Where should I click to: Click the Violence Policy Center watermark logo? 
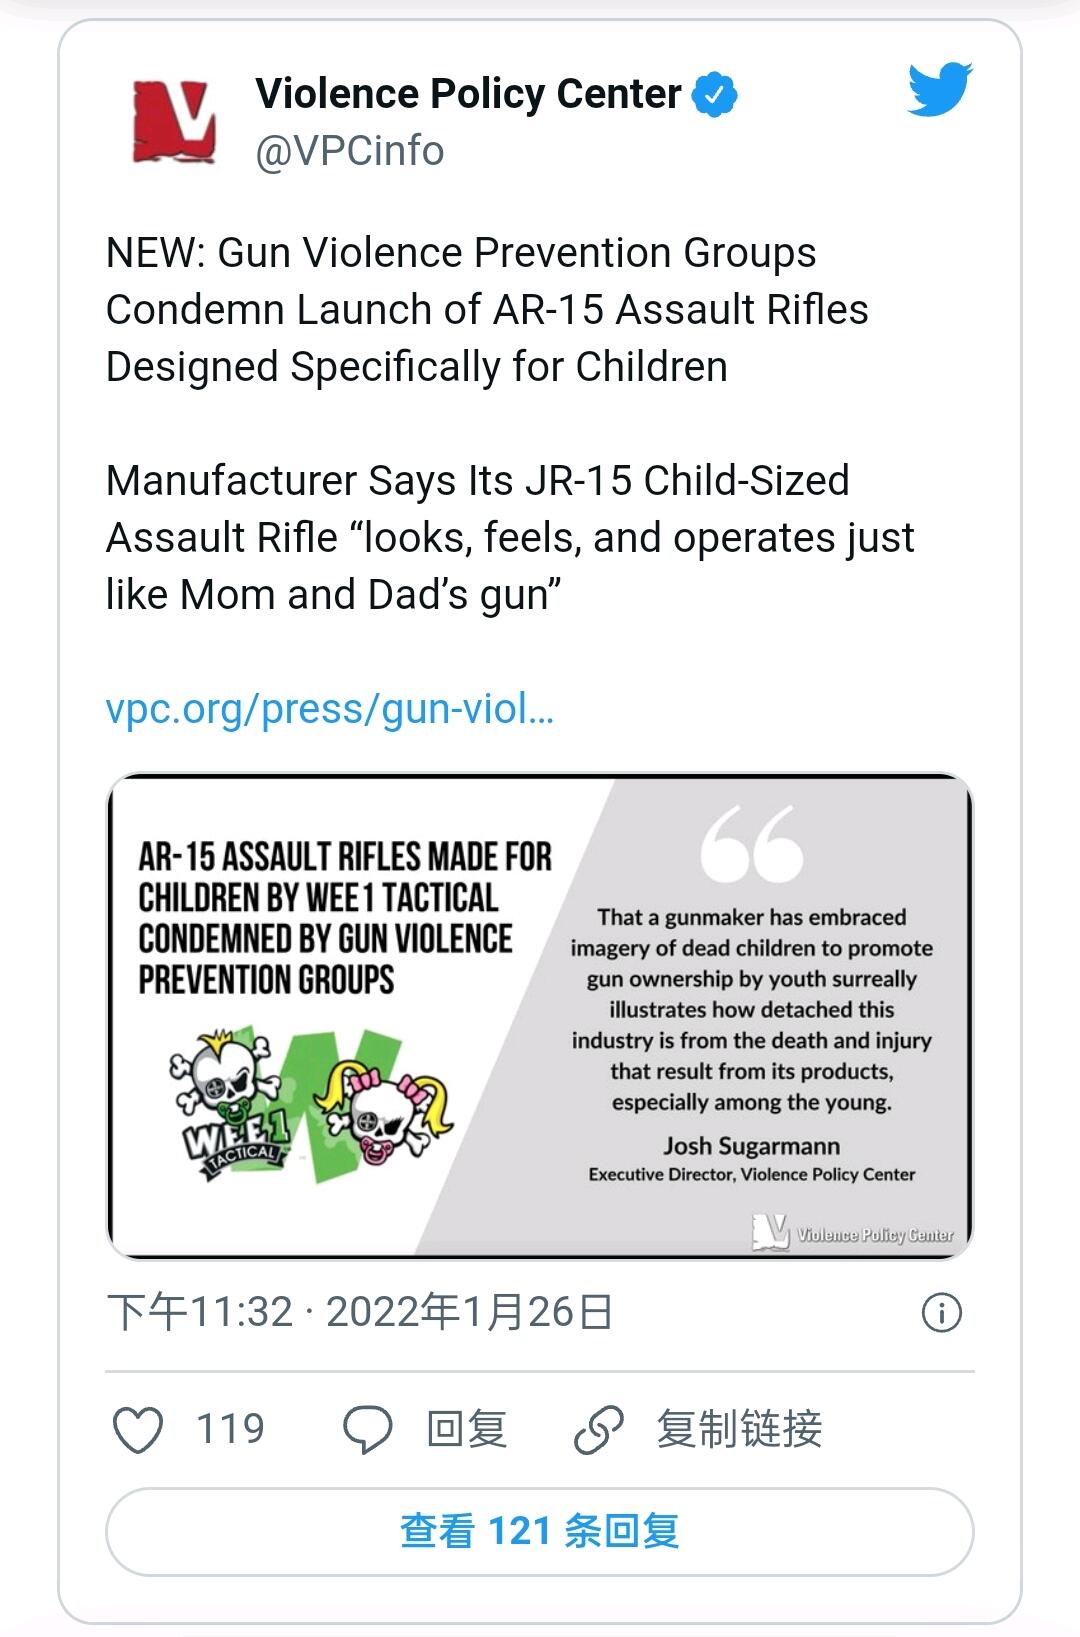(853, 1233)
